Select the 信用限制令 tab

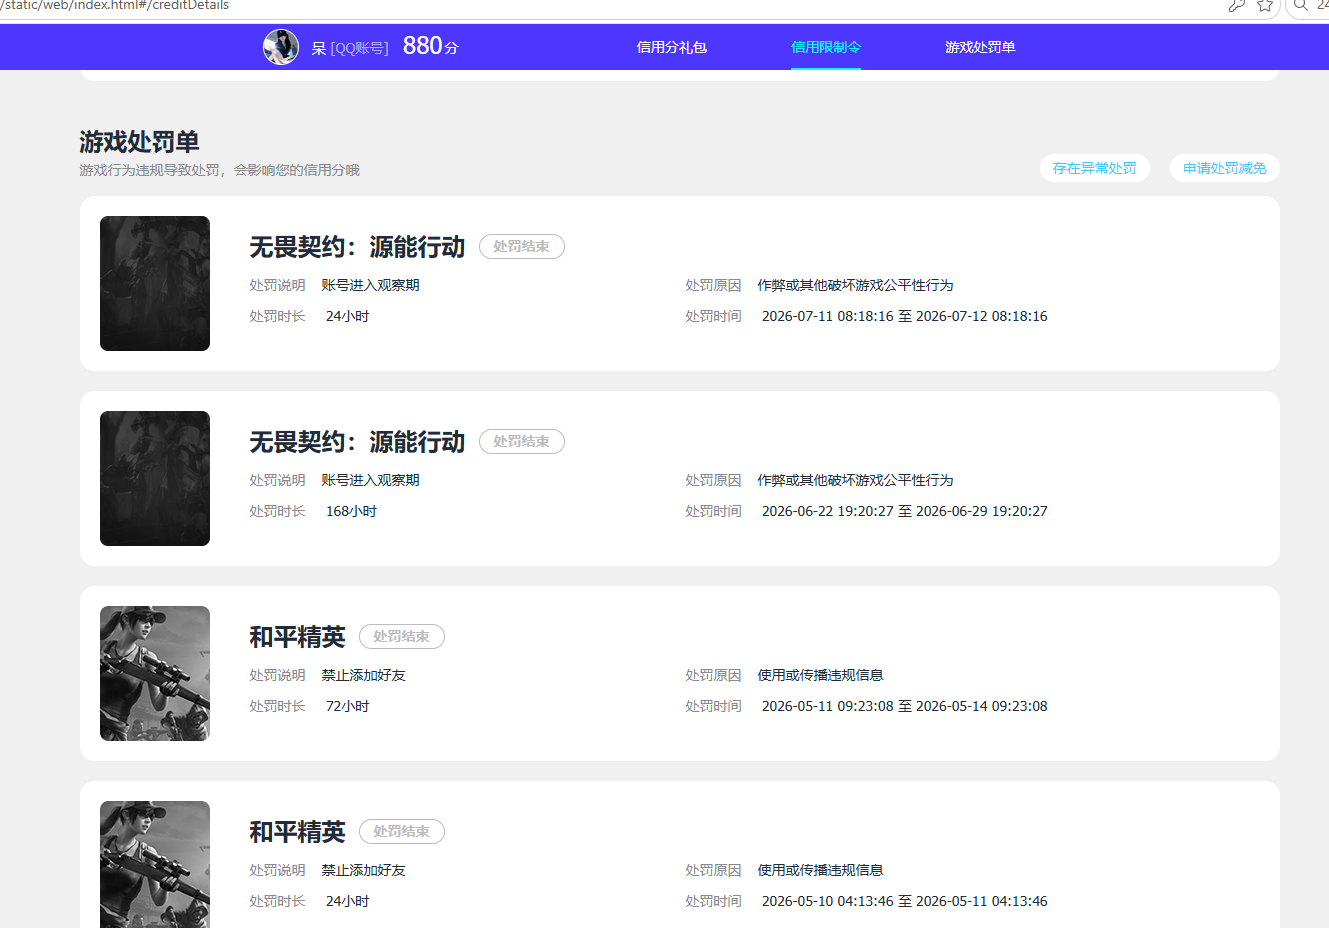[826, 47]
